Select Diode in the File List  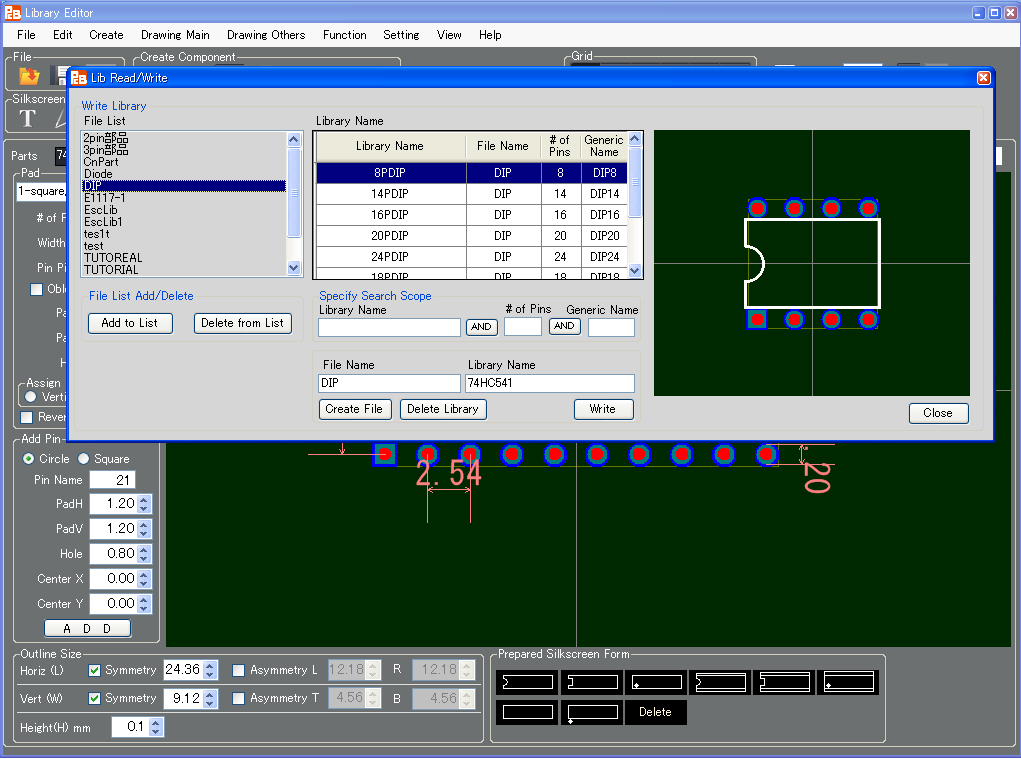[x=184, y=174]
